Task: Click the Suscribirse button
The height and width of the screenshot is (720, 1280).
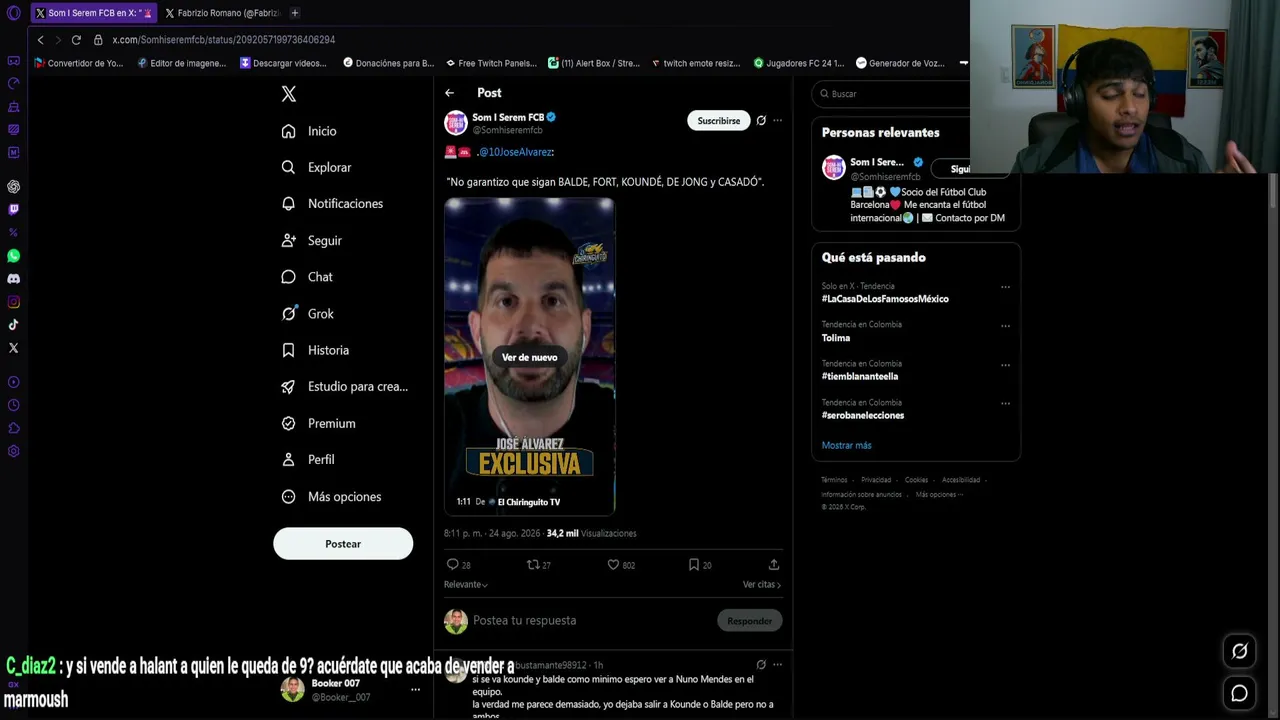Action: 719,121
